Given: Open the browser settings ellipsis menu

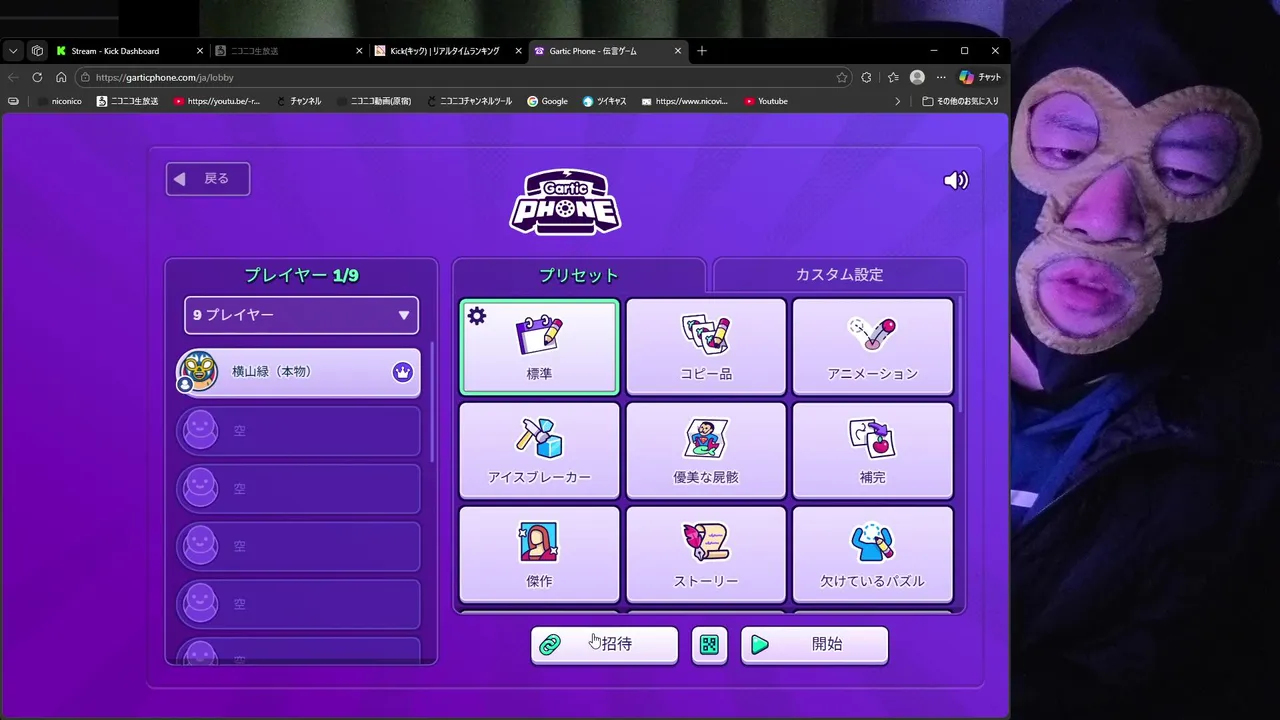Looking at the screenshot, I should tap(940, 77).
